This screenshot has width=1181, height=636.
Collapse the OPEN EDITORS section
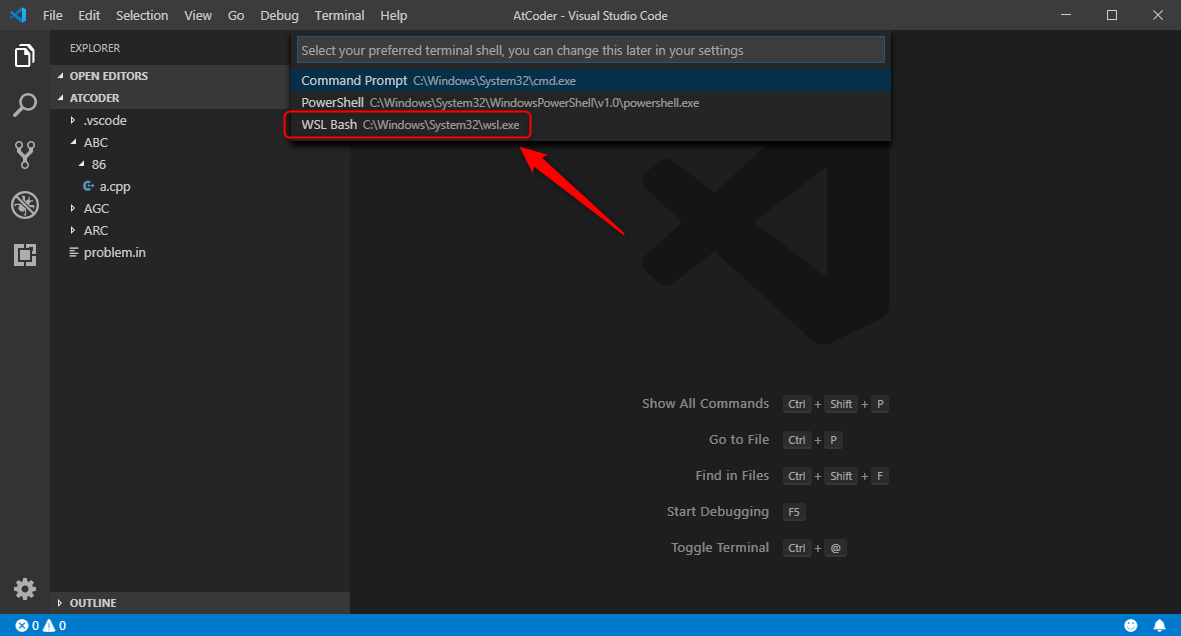(61, 76)
